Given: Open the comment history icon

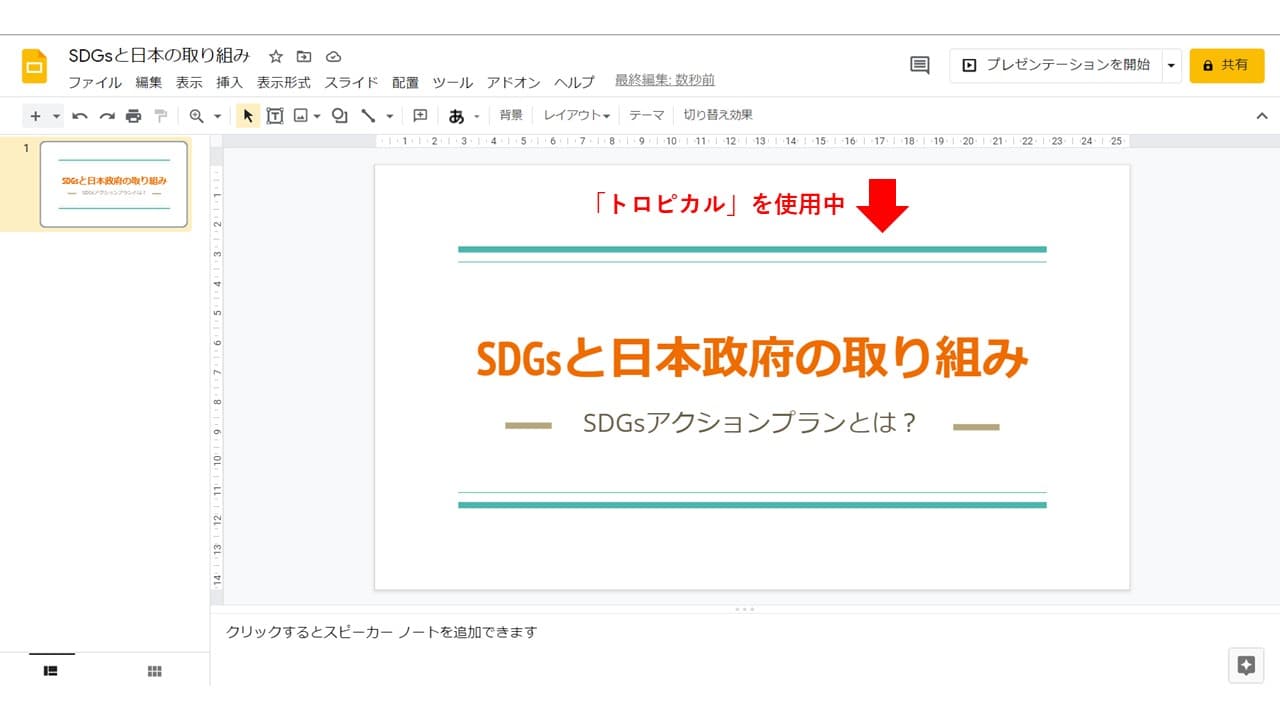Looking at the screenshot, I should (919, 65).
